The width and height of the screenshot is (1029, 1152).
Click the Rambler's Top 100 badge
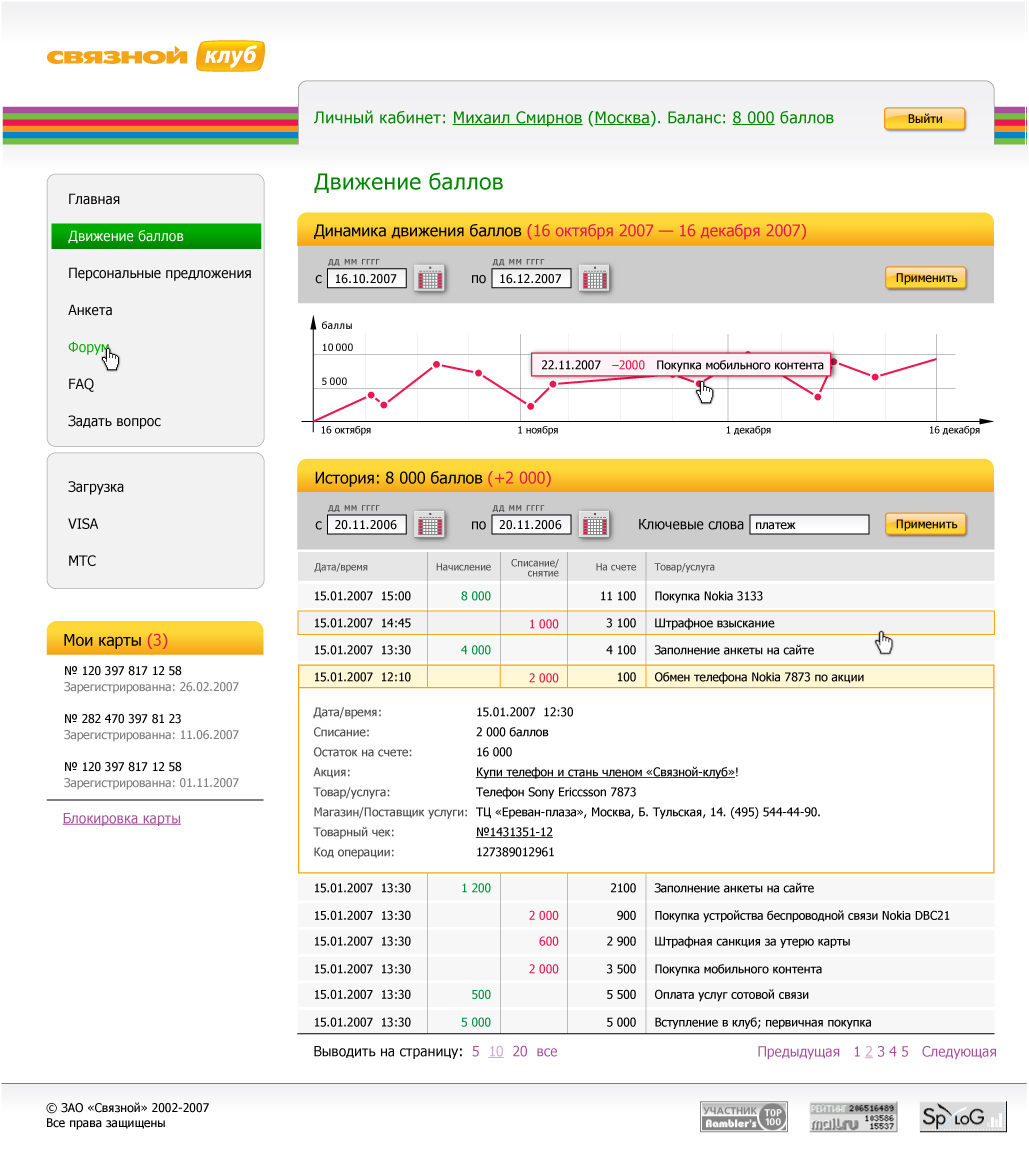(743, 1116)
